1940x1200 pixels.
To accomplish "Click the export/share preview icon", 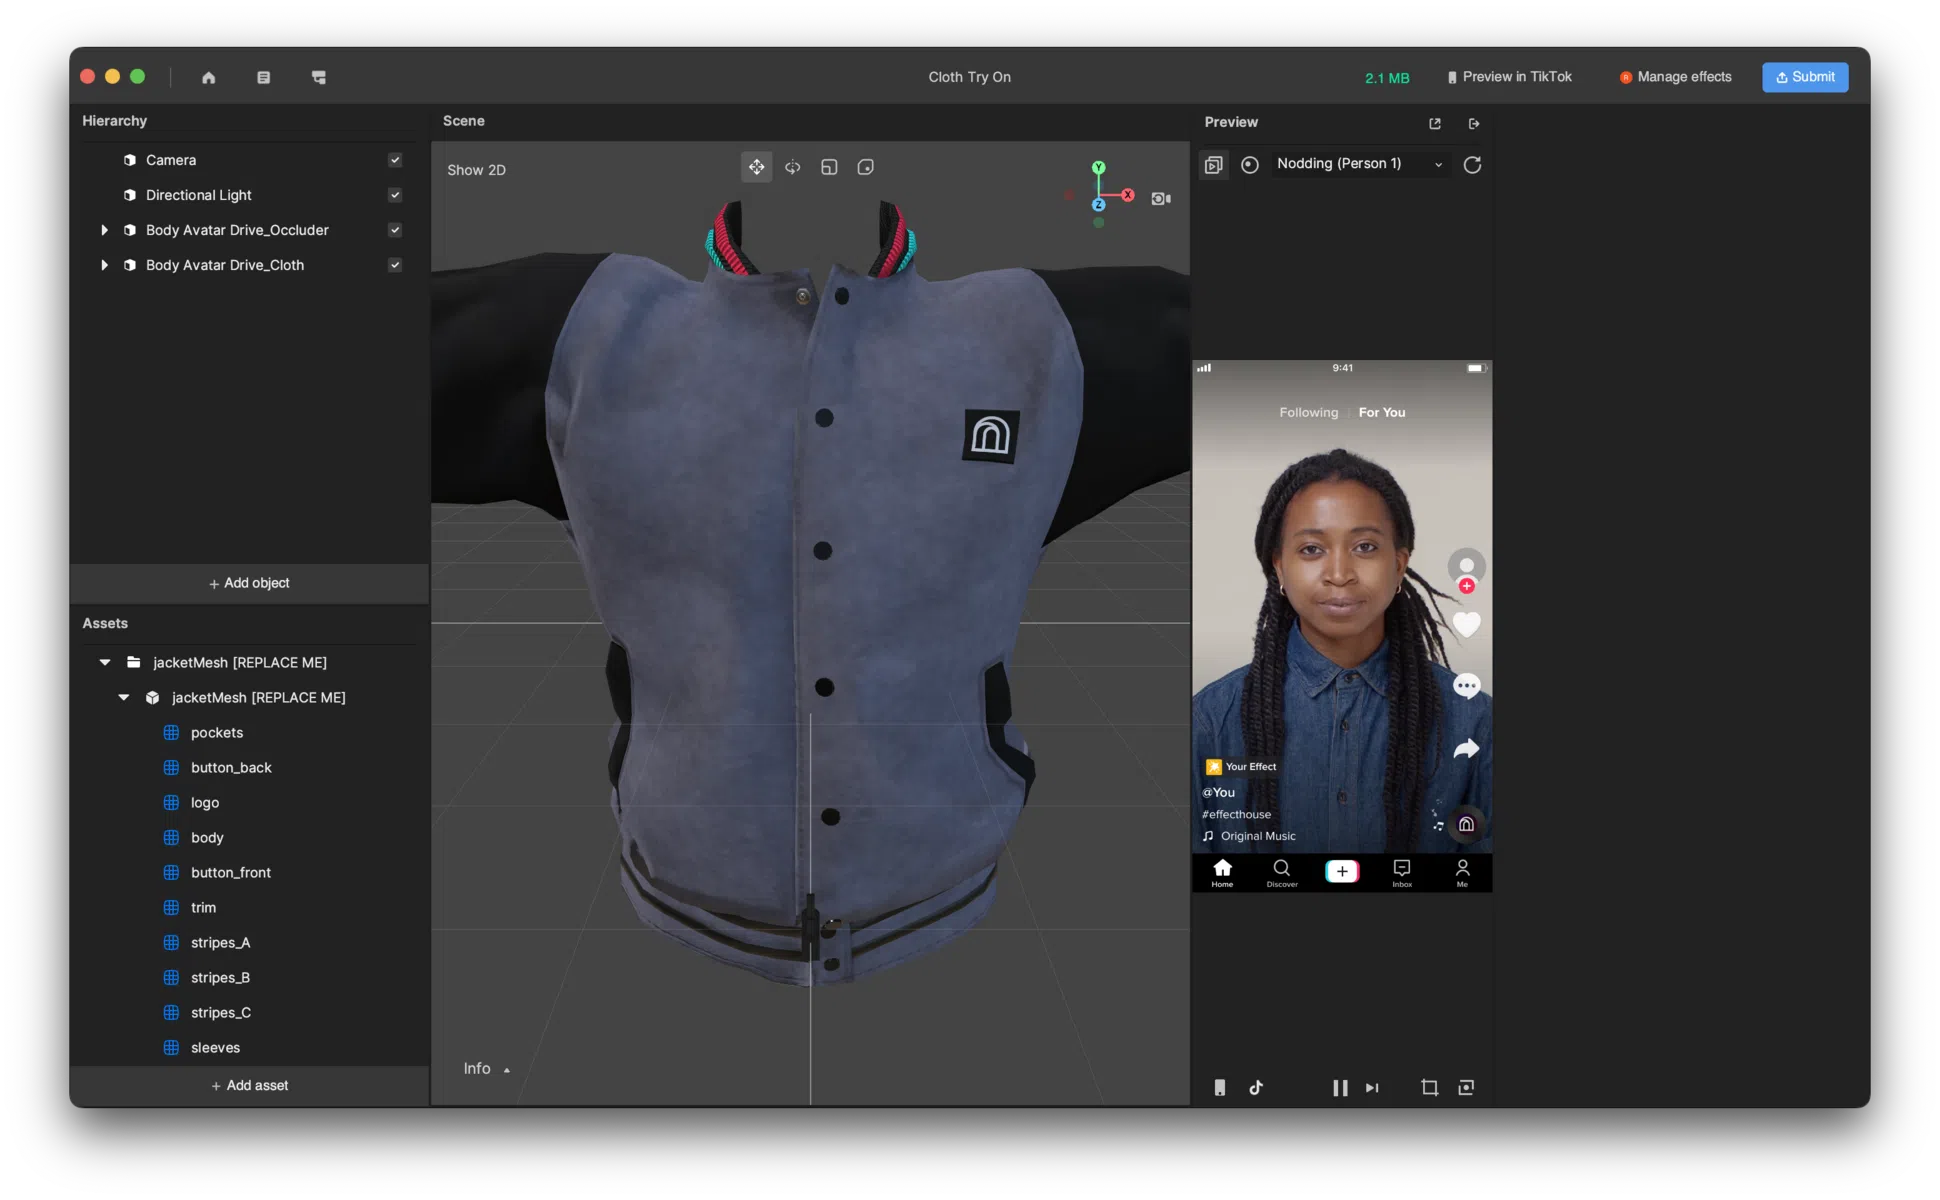I will [x=1436, y=122].
